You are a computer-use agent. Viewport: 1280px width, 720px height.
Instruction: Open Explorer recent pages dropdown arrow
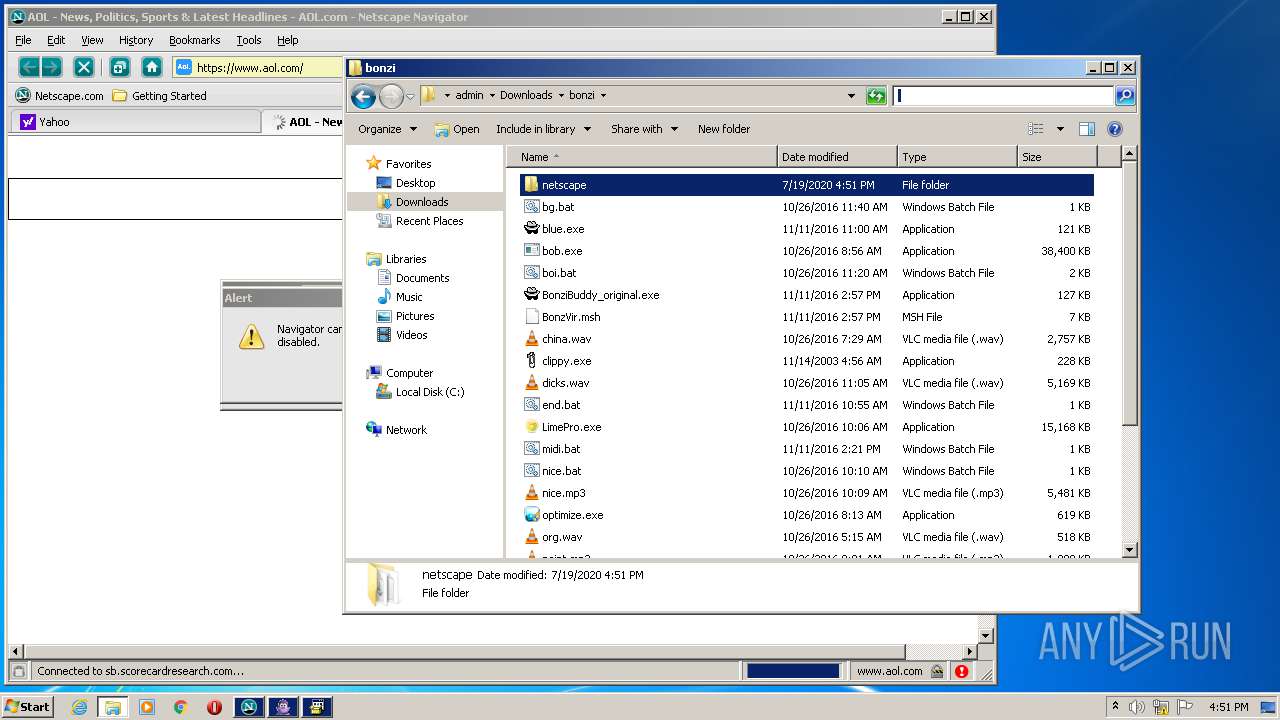click(x=410, y=97)
